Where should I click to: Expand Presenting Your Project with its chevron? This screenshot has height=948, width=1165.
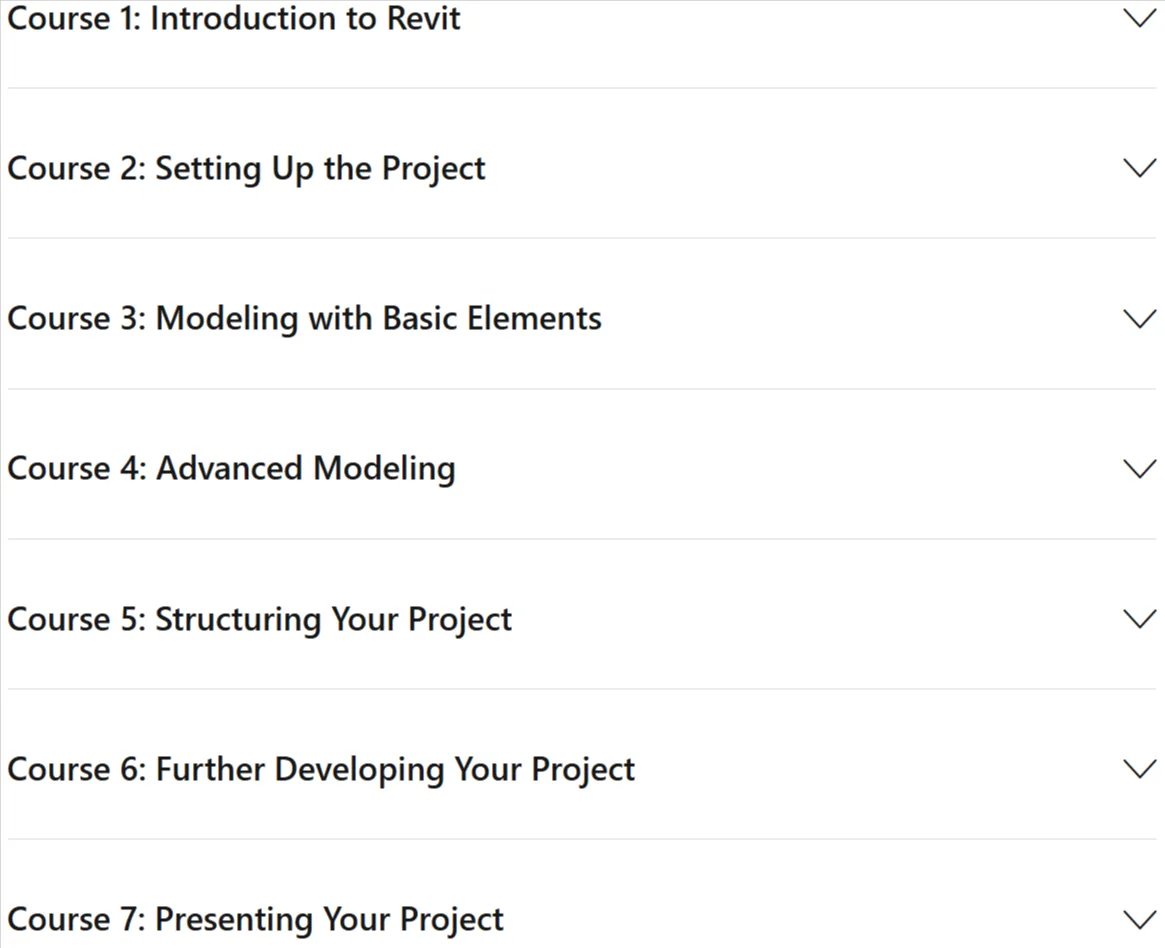click(1140, 919)
